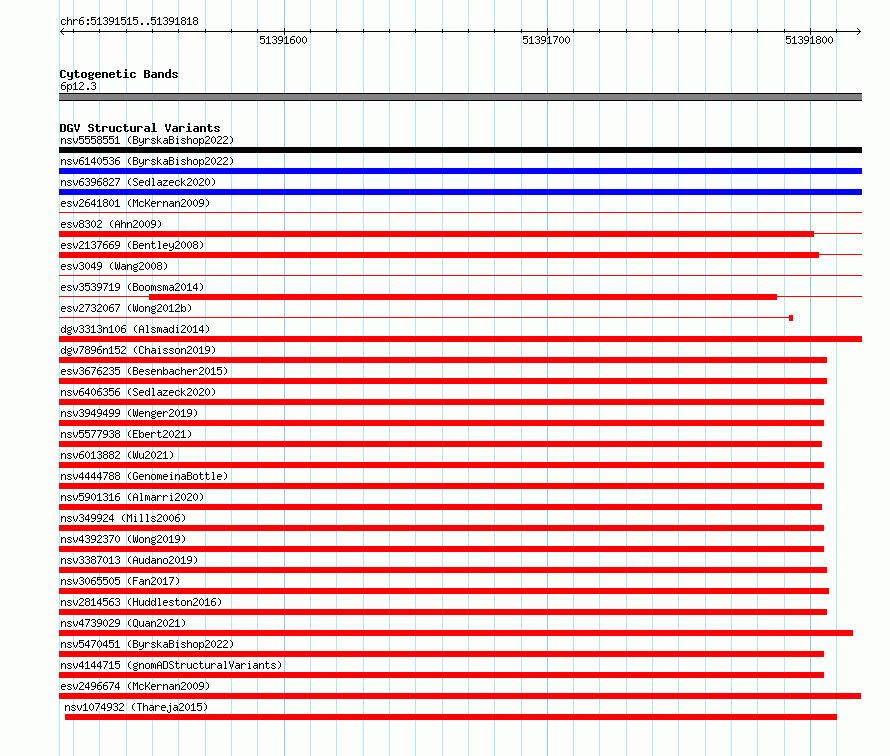The width and height of the screenshot is (890, 756).
Task: Open dgv3313n106 (Alsmadi2014) label
Action: (x=135, y=329)
